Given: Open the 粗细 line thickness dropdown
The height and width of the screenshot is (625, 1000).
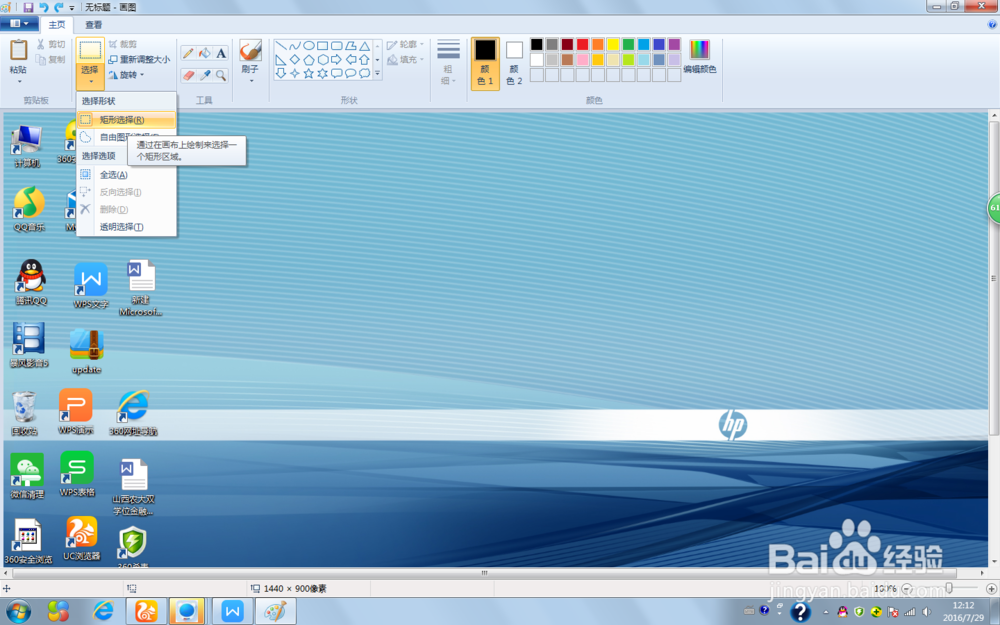Looking at the screenshot, I should pos(448,62).
